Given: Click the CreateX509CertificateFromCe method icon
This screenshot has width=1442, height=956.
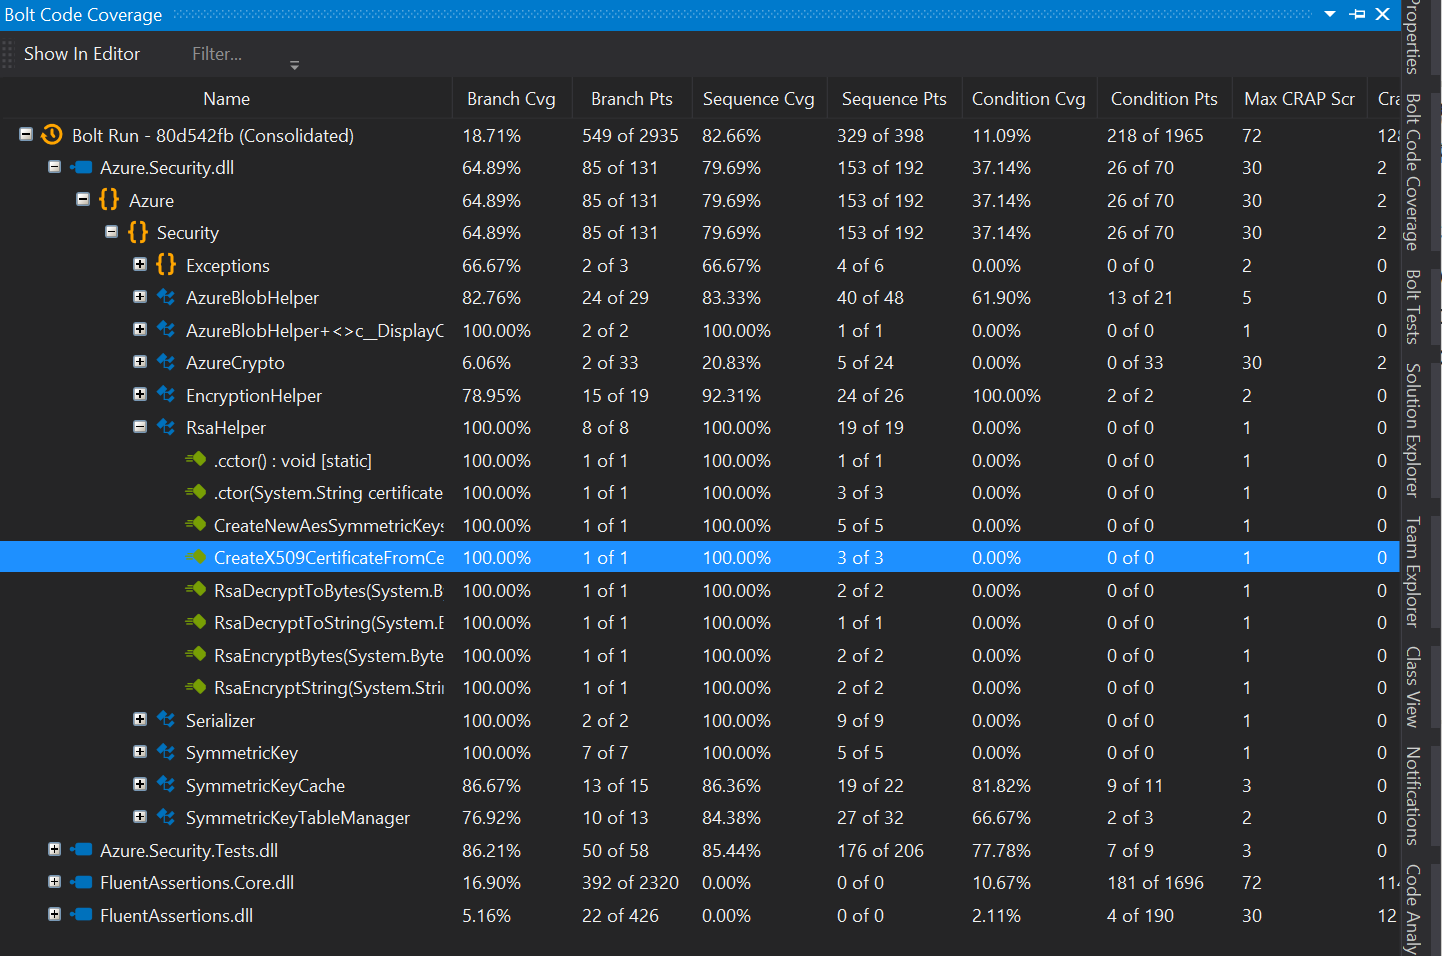Looking at the screenshot, I should click(x=195, y=557).
